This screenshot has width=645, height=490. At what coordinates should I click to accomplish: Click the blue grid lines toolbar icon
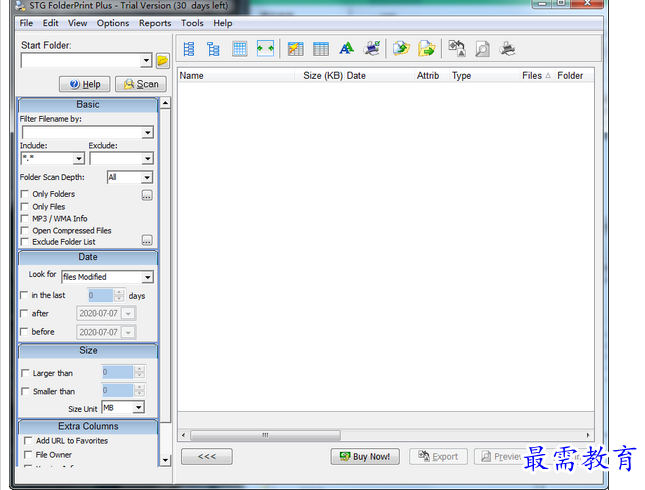tap(239, 49)
